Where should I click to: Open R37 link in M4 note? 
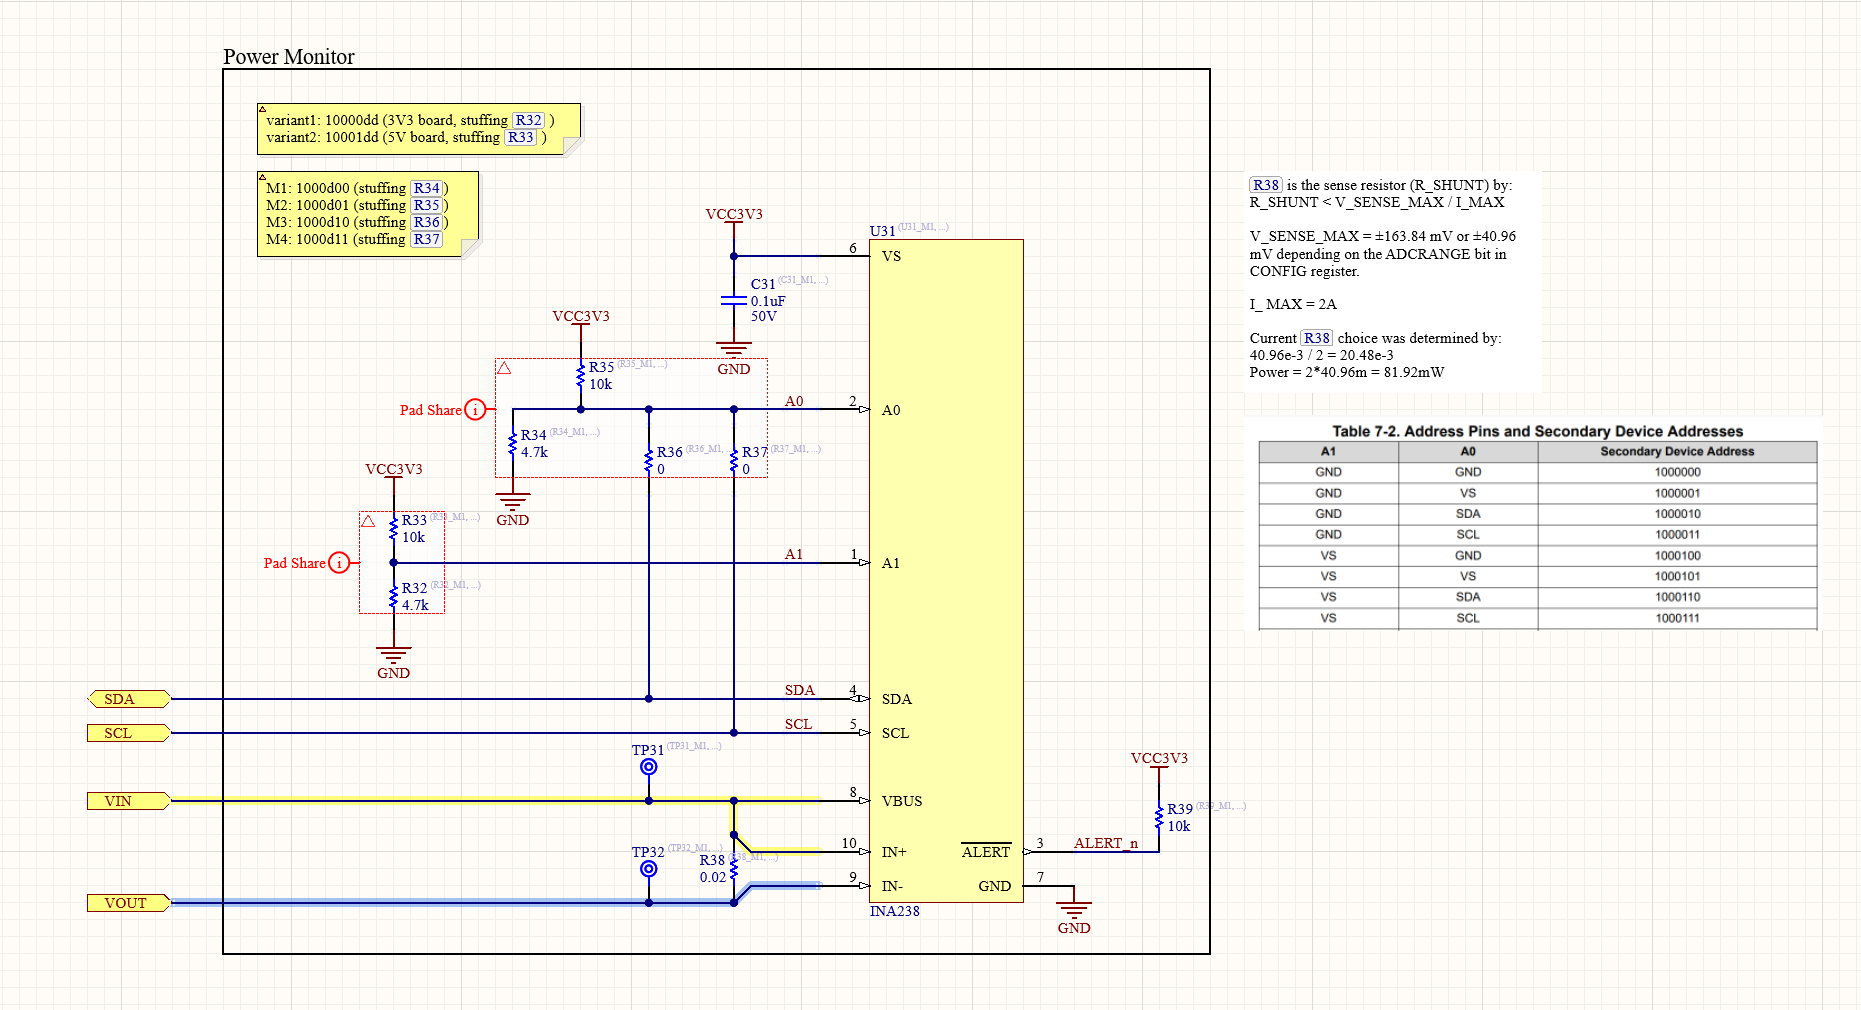(x=427, y=239)
